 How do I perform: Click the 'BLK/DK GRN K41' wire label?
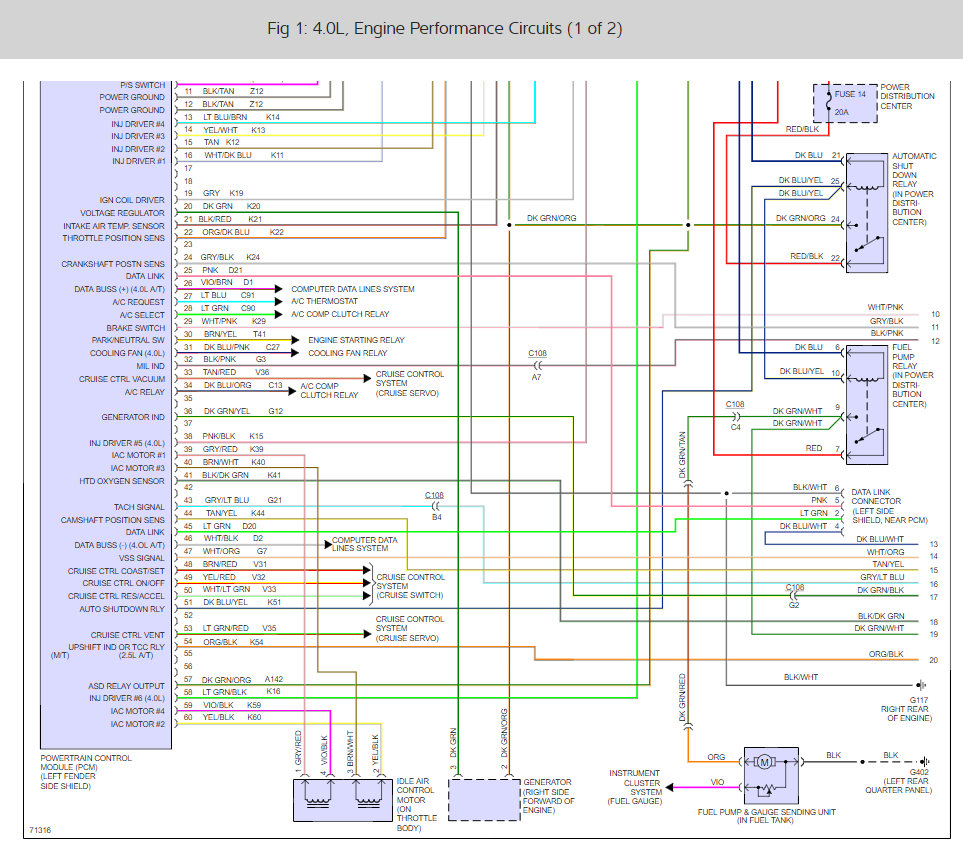pyautogui.click(x=241, y=475)
